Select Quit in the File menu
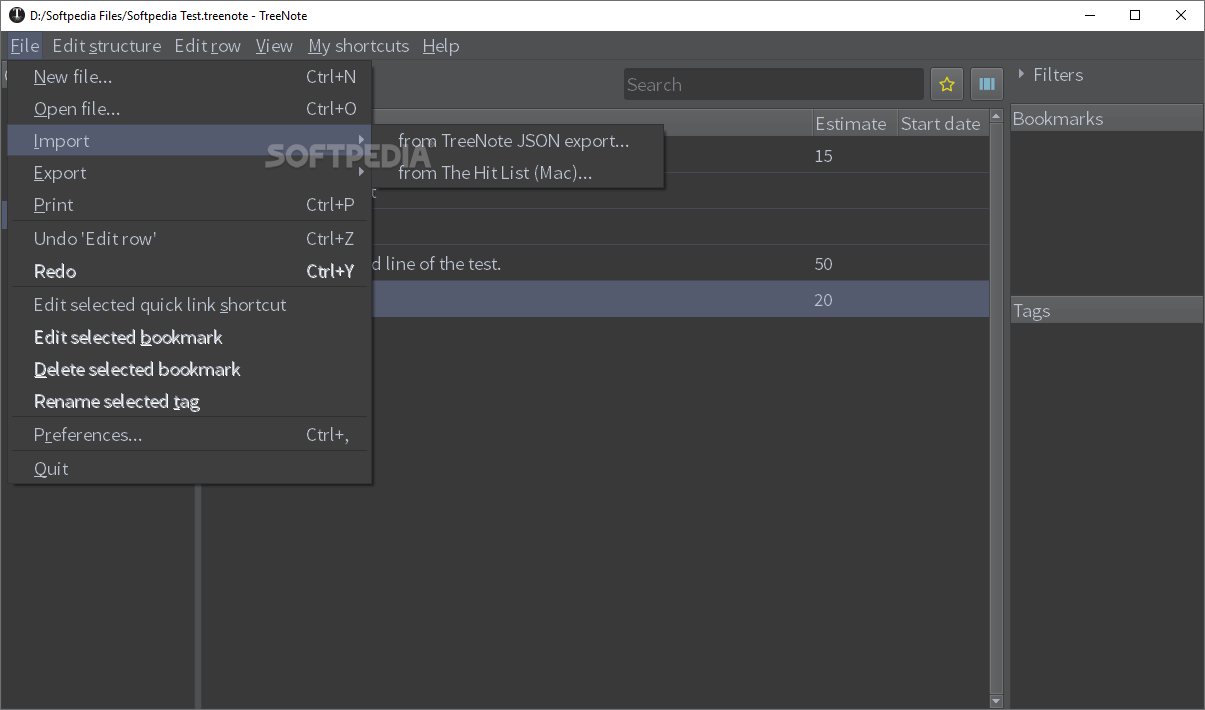 190,469
